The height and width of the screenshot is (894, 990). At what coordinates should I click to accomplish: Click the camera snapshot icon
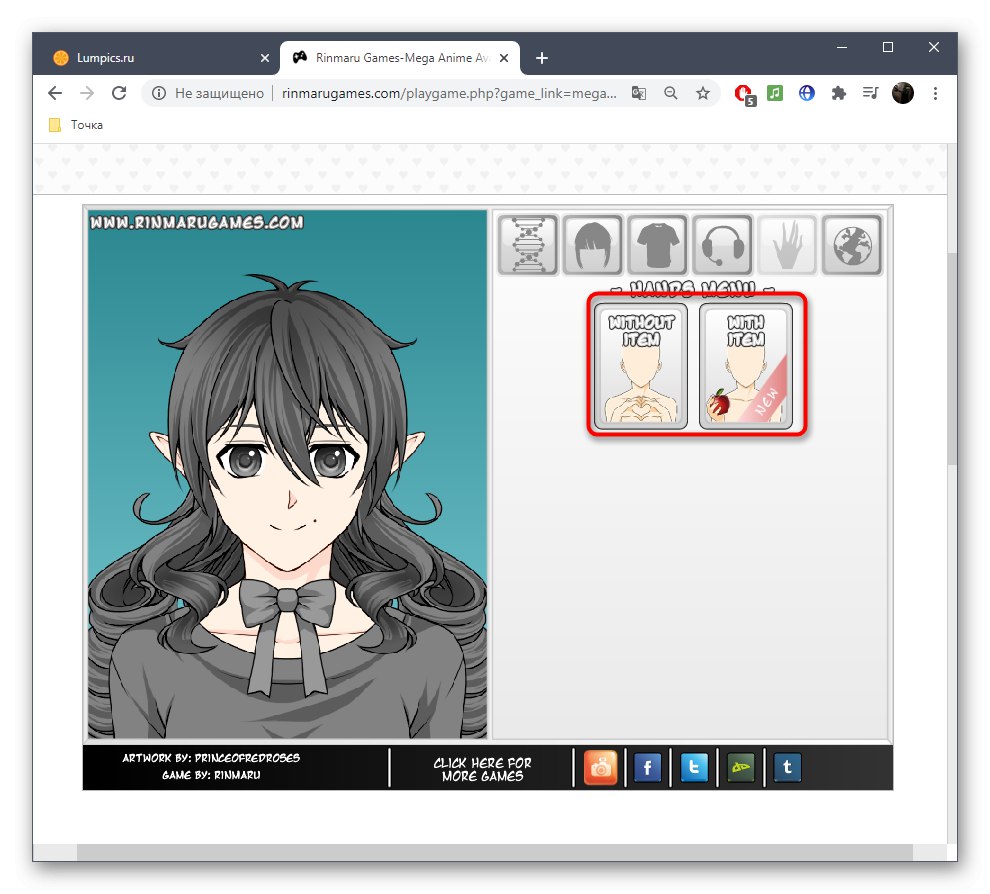(x=600, y=768)
